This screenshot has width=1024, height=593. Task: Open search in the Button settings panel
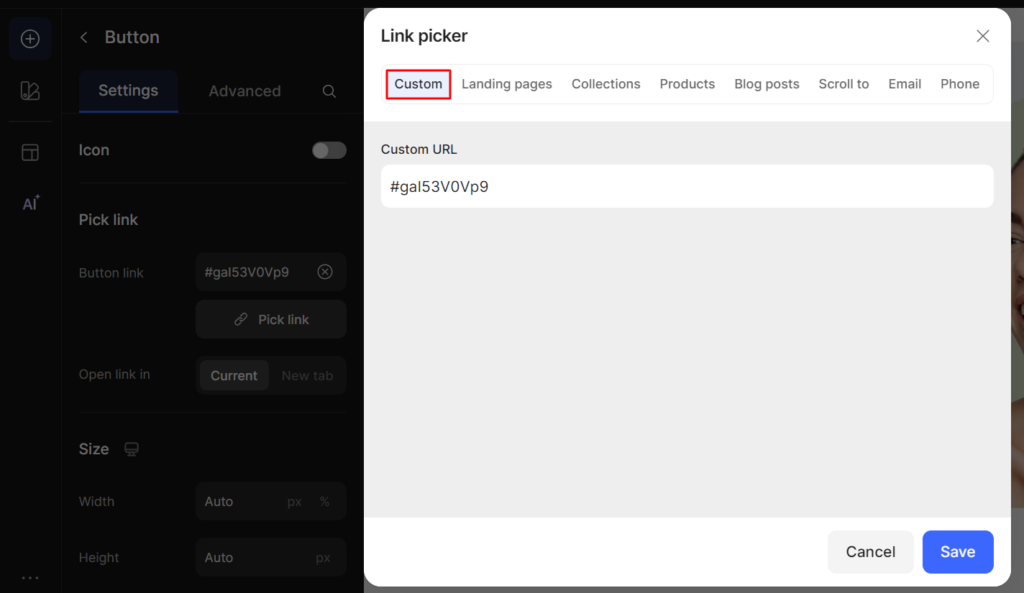tap(329, 91)
